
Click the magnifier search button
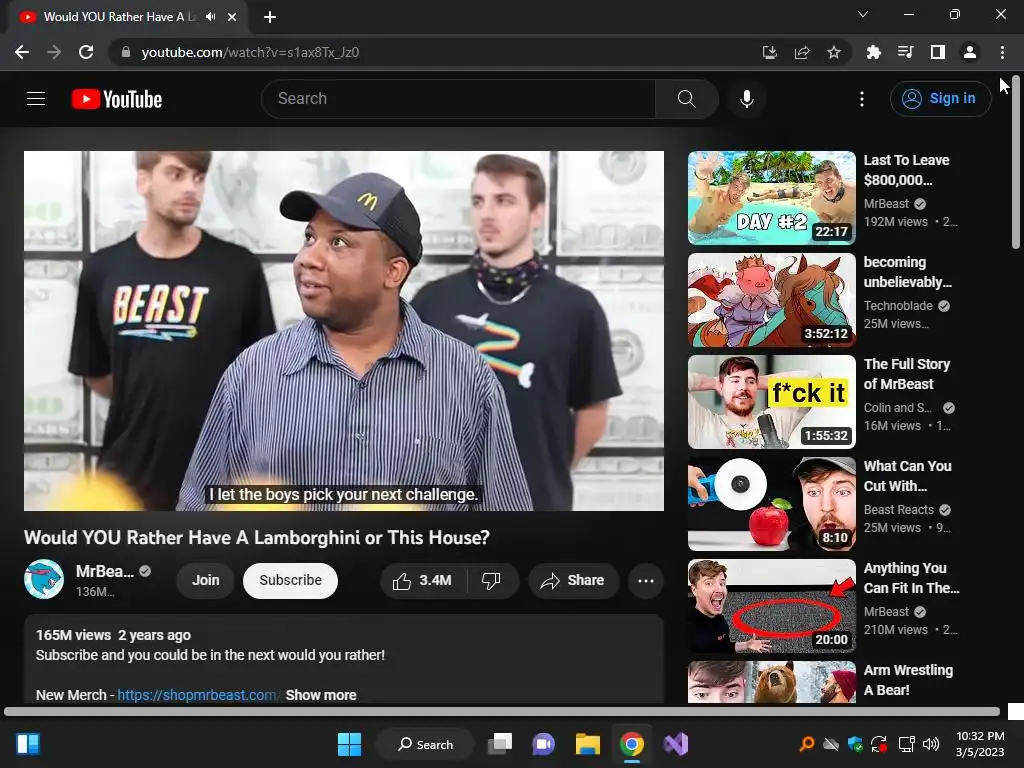pos(686,99)
